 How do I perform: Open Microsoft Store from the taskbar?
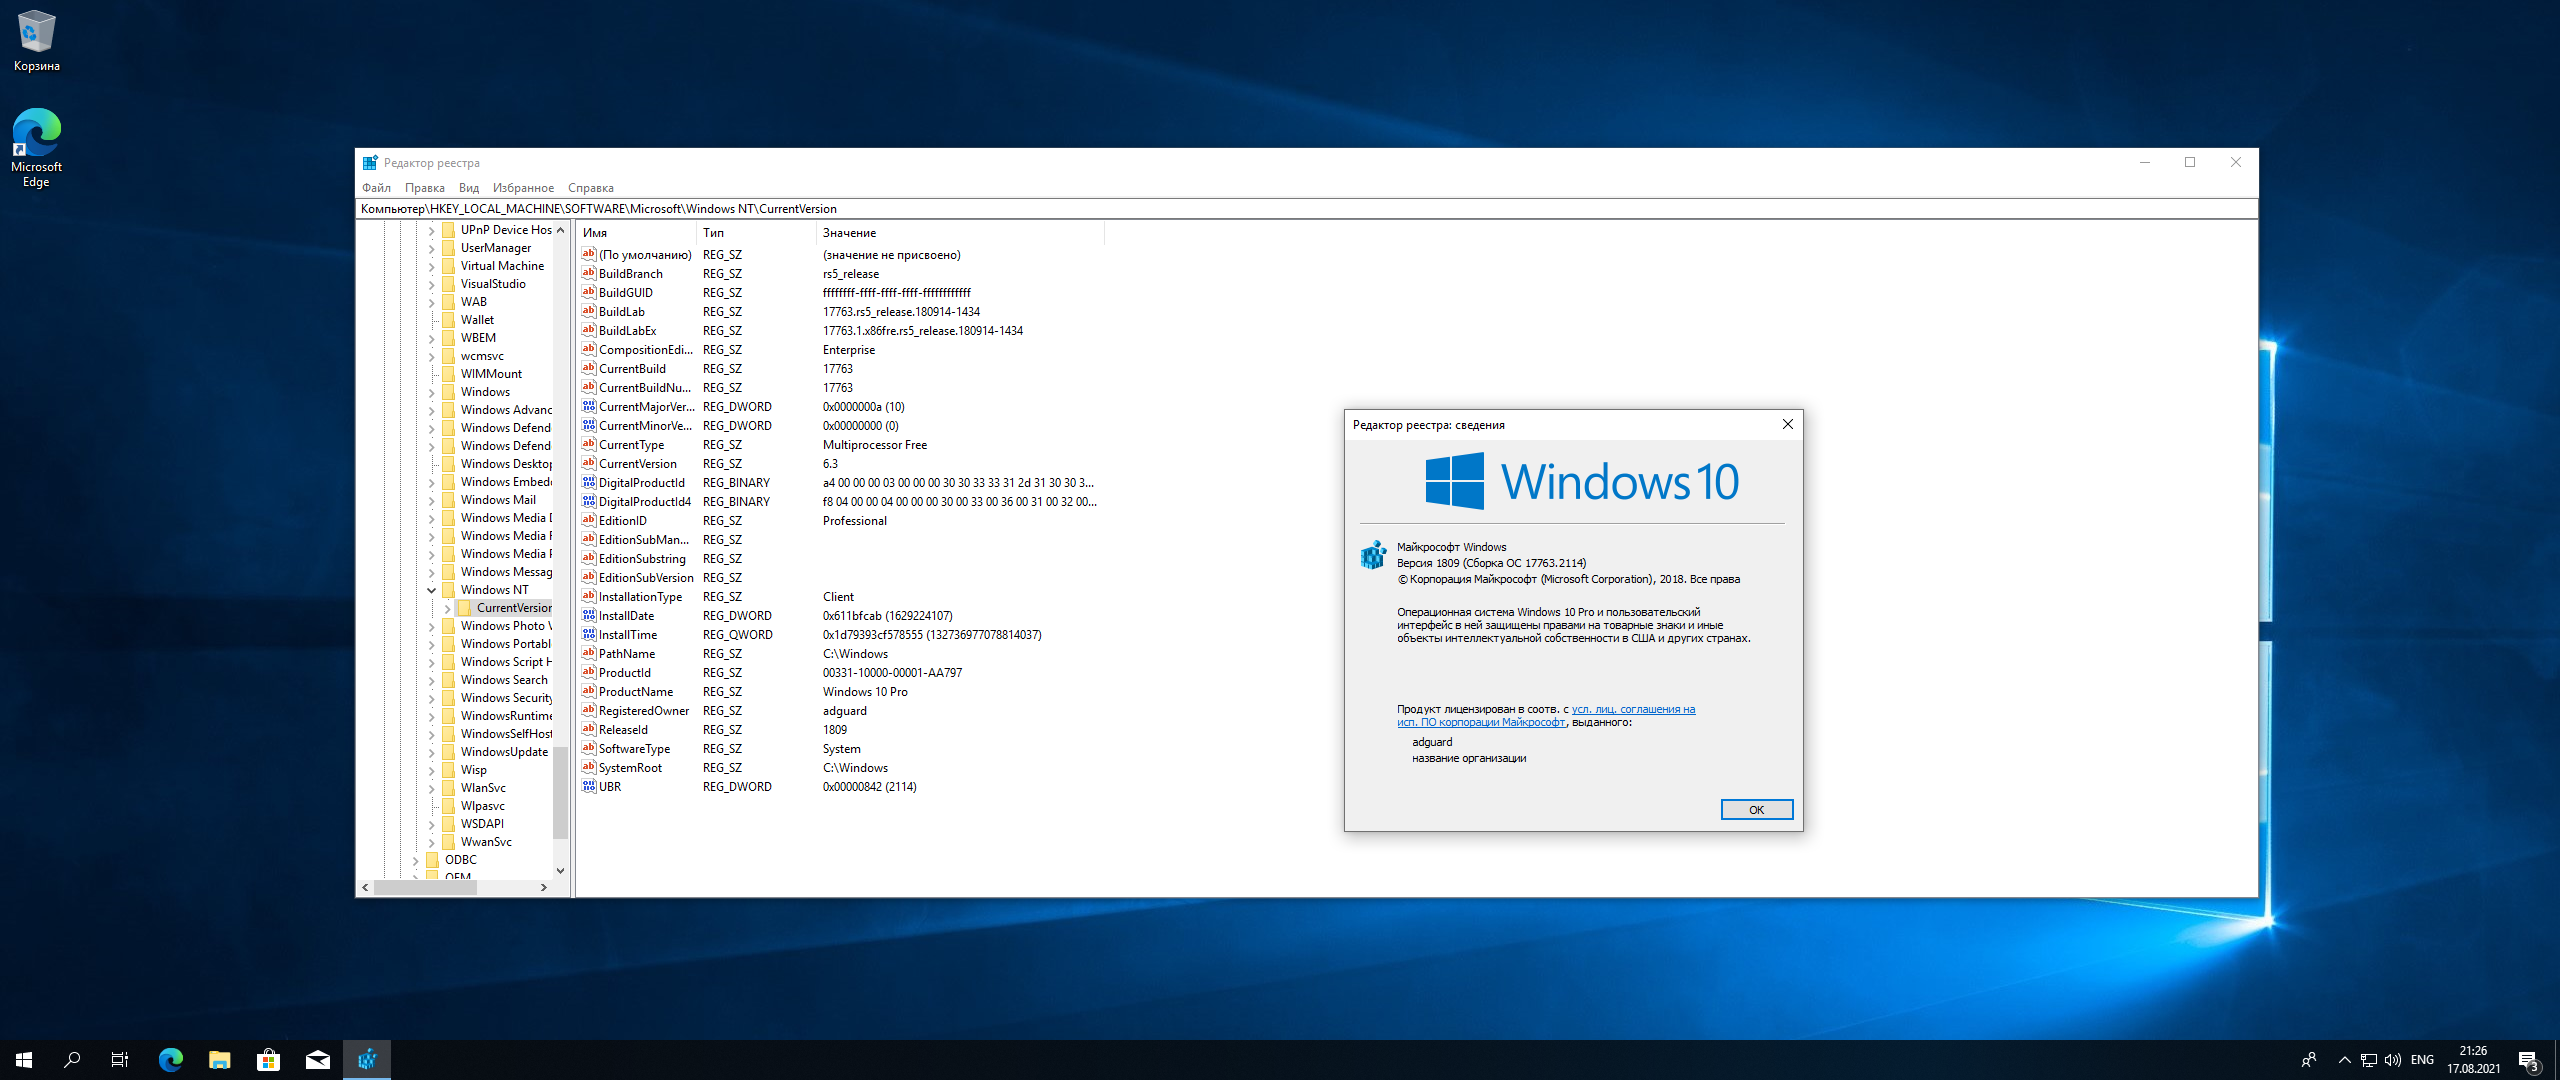click(268, 1059)
